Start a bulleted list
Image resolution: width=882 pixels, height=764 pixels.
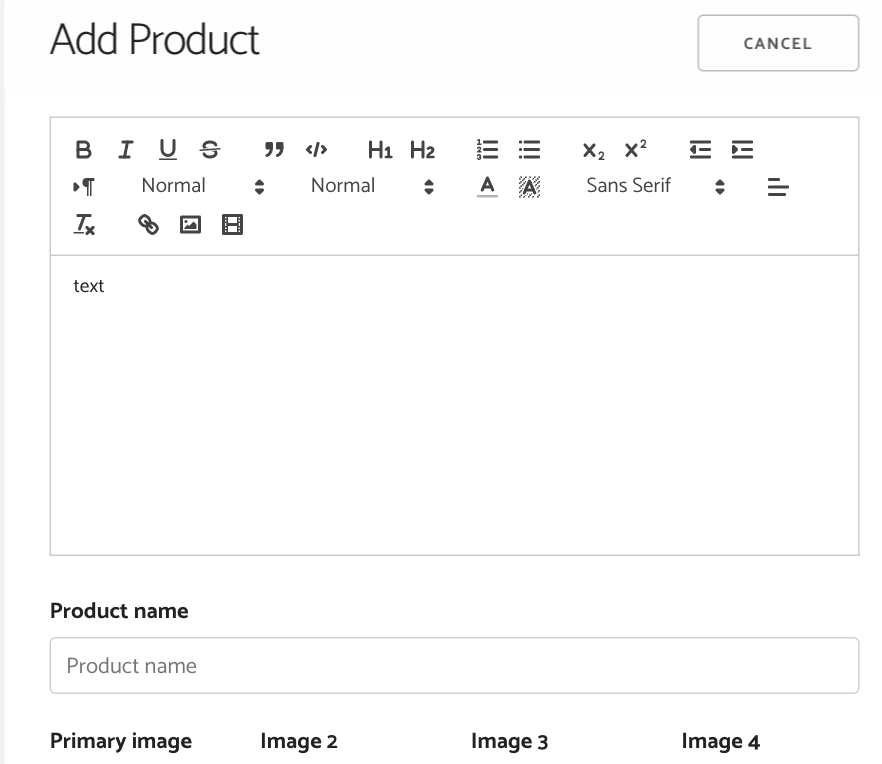tap(529, 150)
